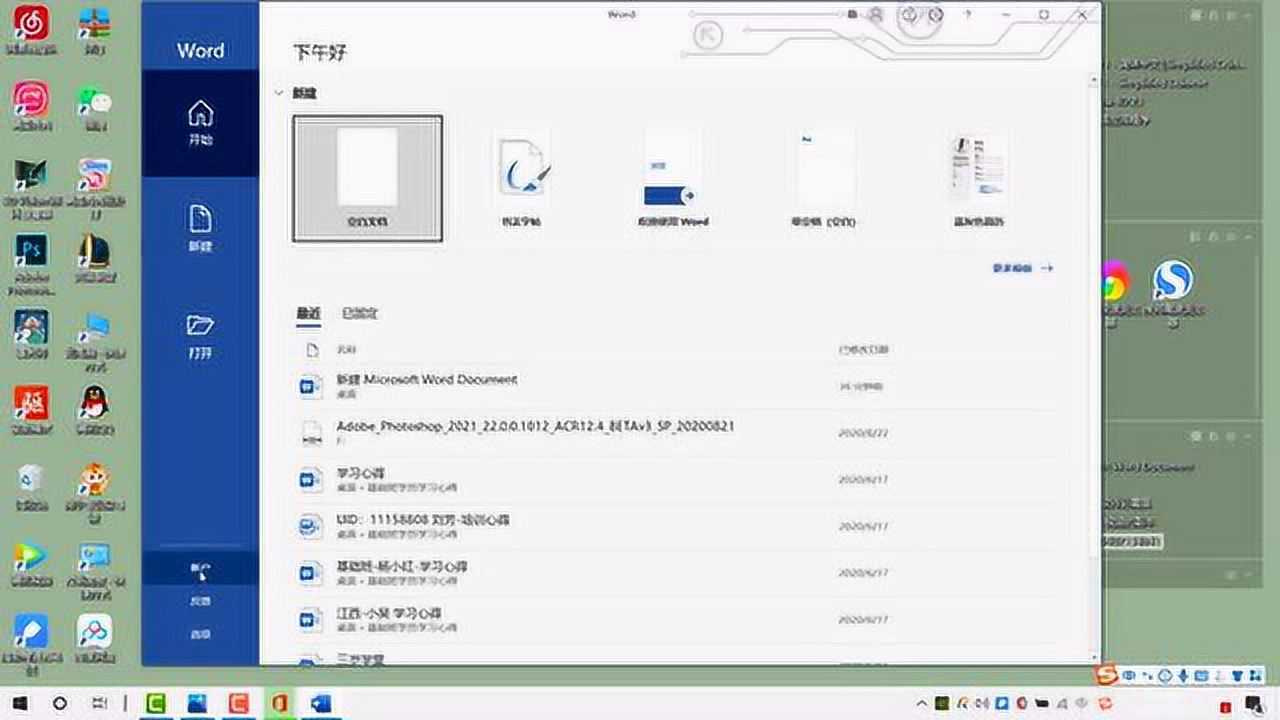Click the scroll-up arrow of start page
Screen dimensions: 1280x720
(1093, 80)
